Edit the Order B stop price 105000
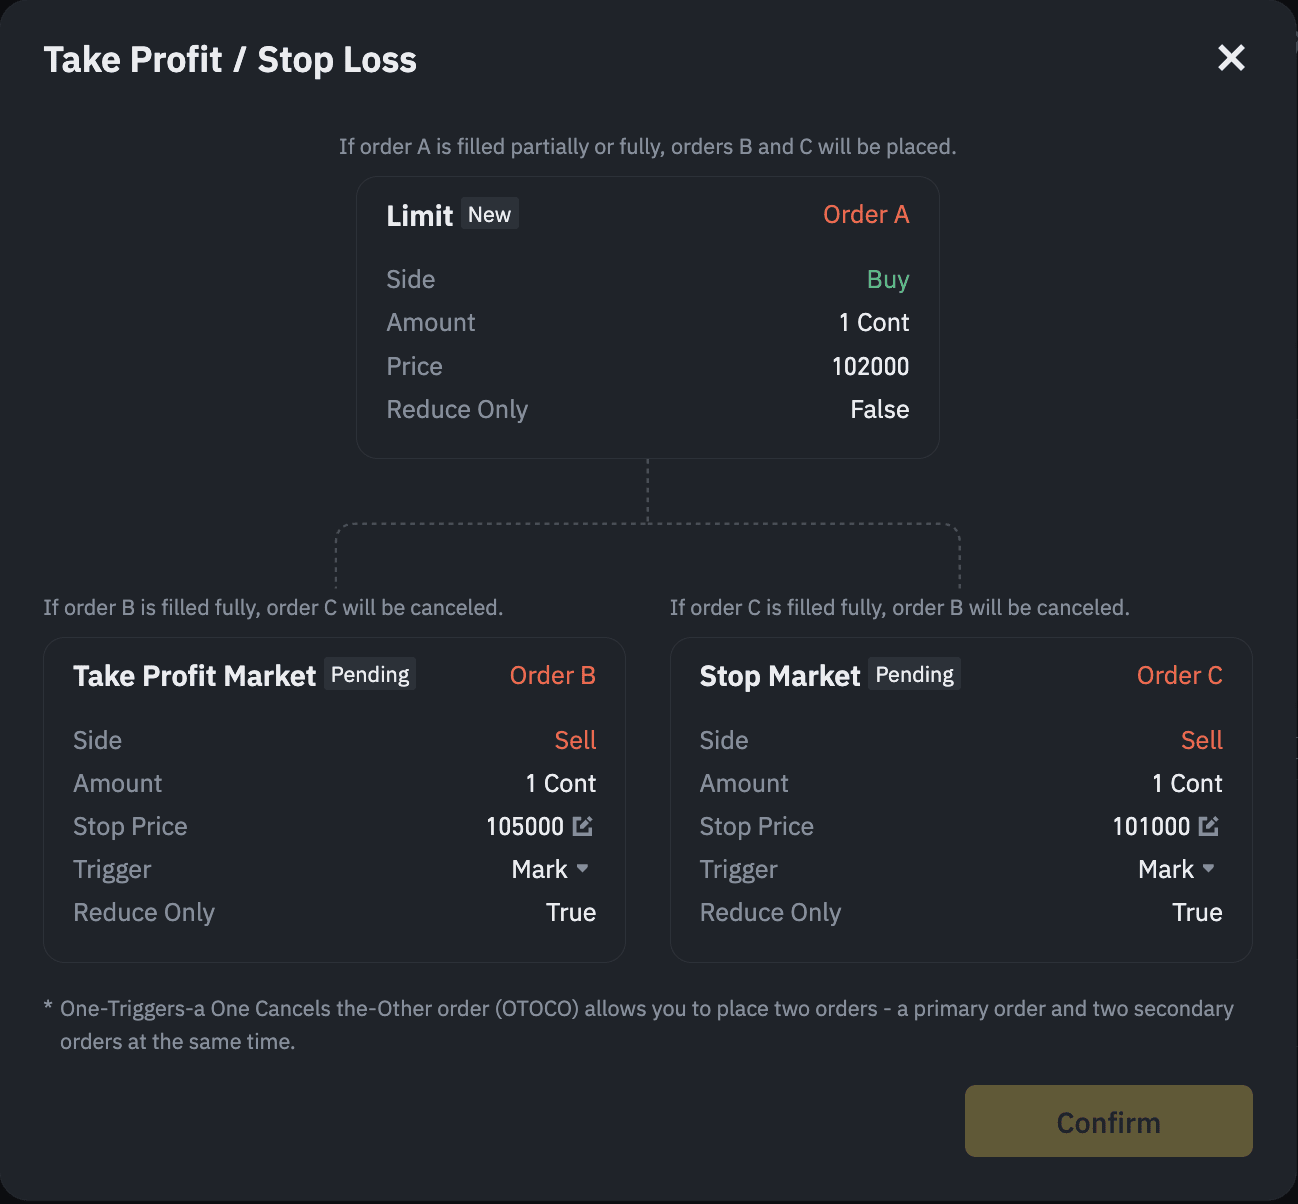Screen dimensions: 1298x1204 [x=583, y=826]
